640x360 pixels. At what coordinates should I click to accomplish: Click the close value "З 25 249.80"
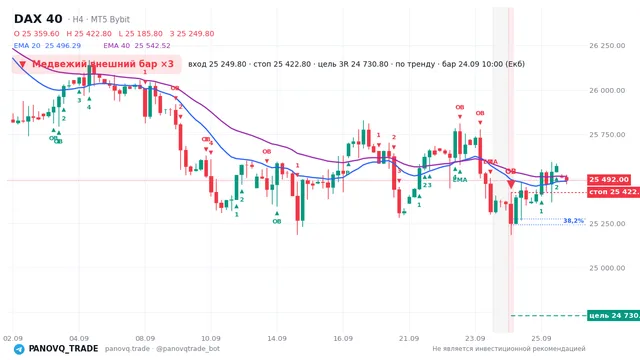pyautogui.click(x=192, y=33)
